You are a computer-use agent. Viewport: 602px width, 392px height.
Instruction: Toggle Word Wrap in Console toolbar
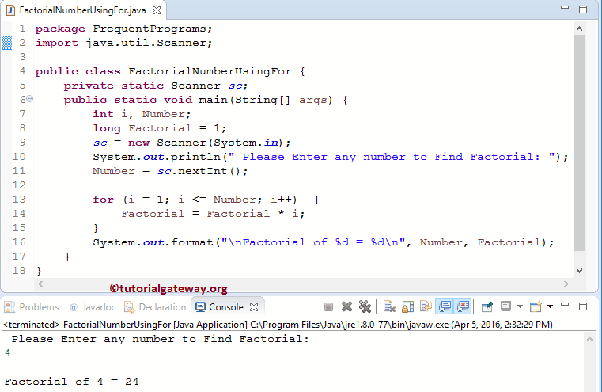[x=426, y=306]
